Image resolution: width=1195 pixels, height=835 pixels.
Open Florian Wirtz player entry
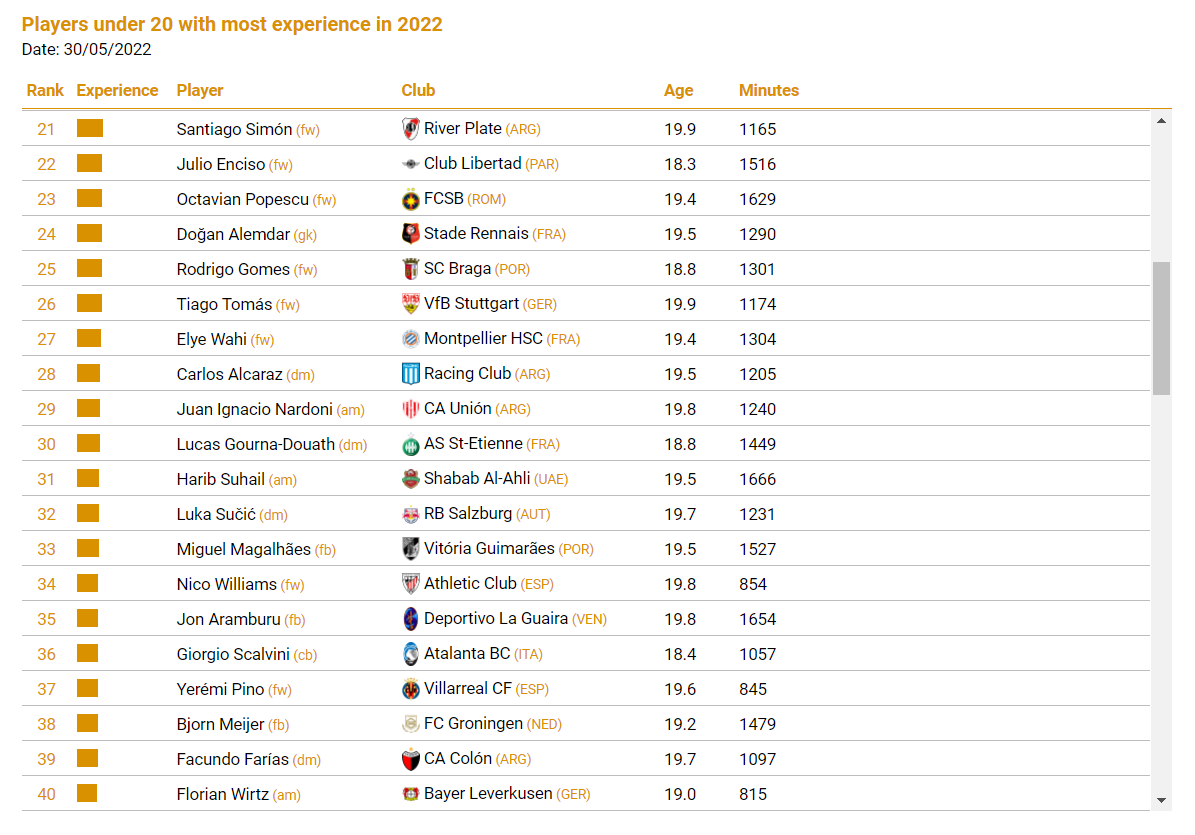(x=223, y=795)
